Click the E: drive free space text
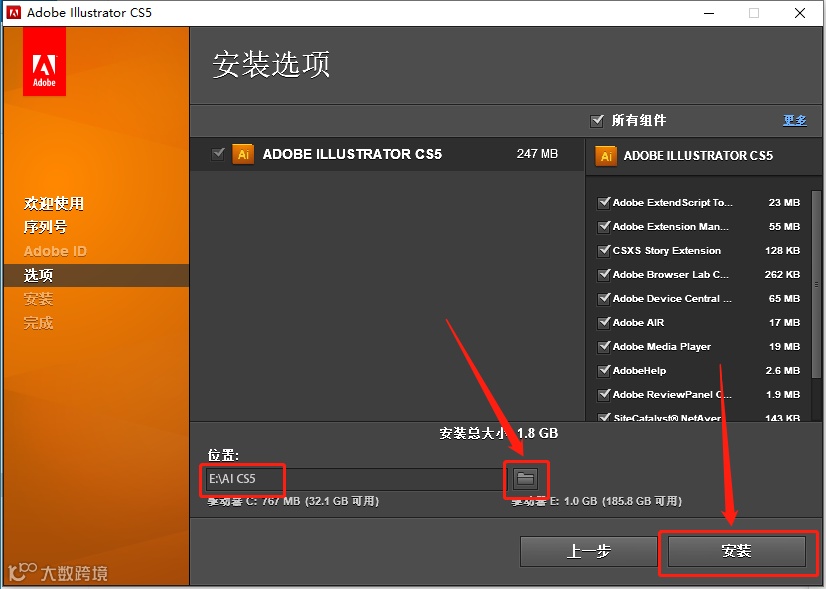The width and height of the screenshot is (826, 589). [596, 501]
